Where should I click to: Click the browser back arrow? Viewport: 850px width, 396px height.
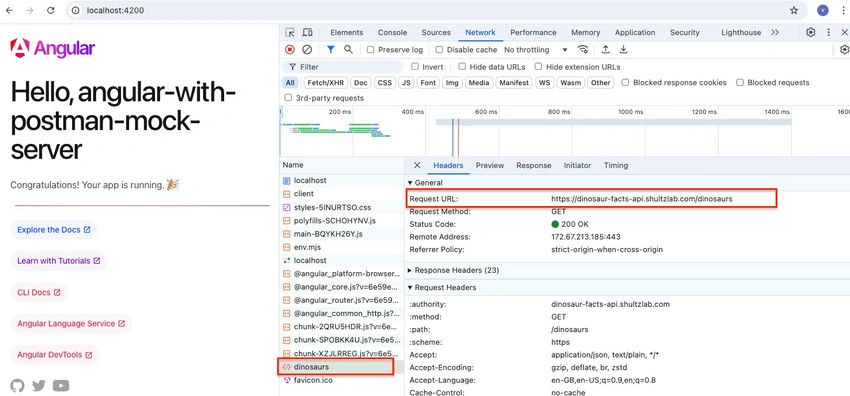[x=10, y=10]
